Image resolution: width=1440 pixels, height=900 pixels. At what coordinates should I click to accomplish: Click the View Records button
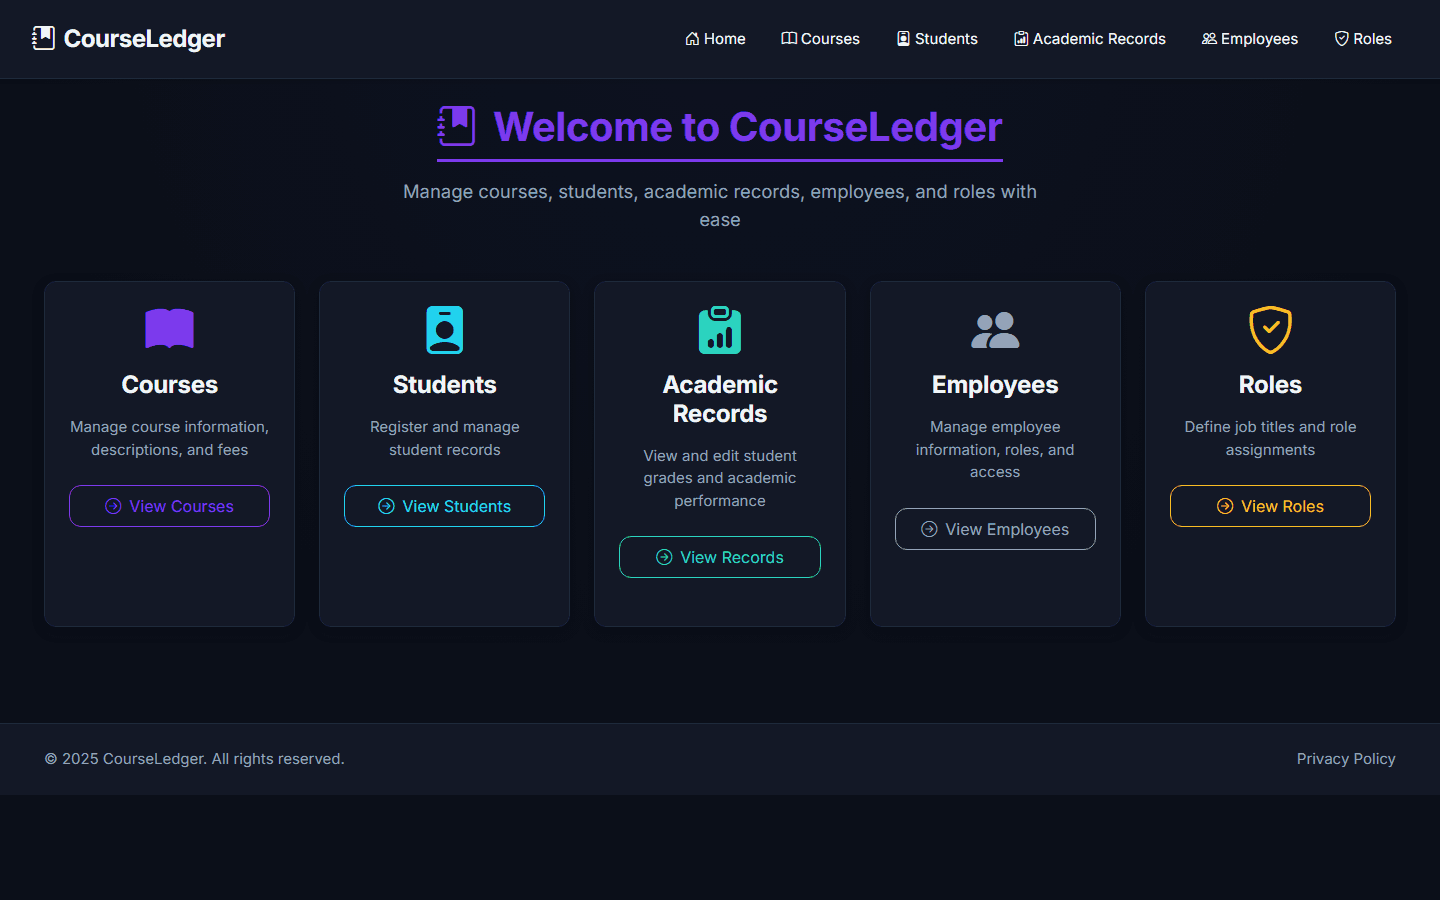pos(720,557)
